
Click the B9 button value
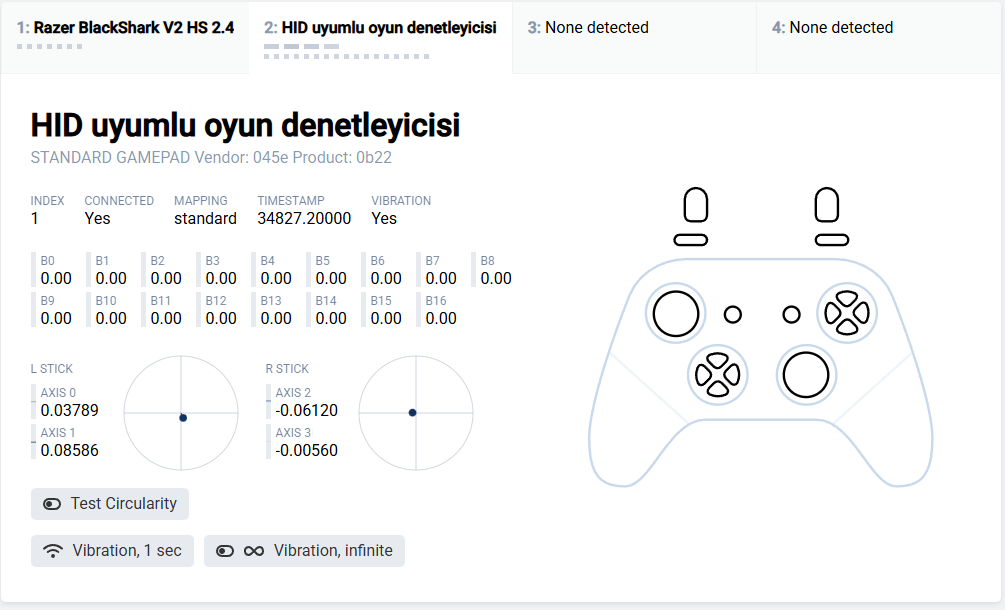pyautogui.click(x=56, y=318)
